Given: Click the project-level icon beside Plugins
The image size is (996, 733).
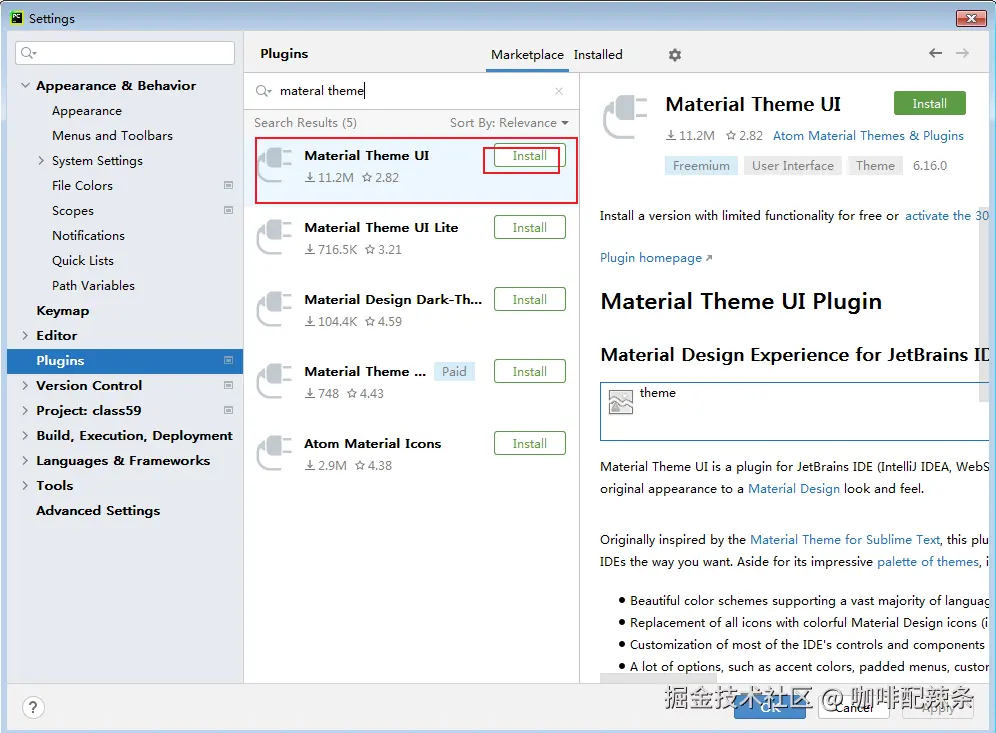Looking at the screenshot, I should click(x=228, y=360).
